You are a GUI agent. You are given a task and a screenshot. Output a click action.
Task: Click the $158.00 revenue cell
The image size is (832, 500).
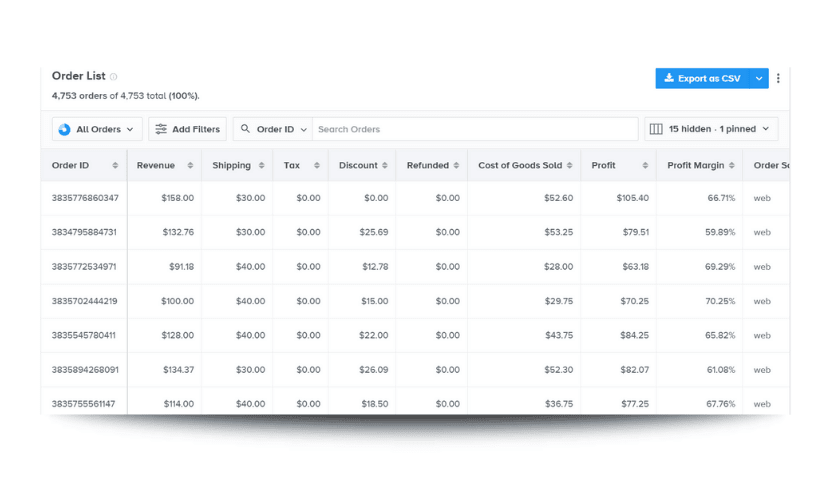pos(178,198)
